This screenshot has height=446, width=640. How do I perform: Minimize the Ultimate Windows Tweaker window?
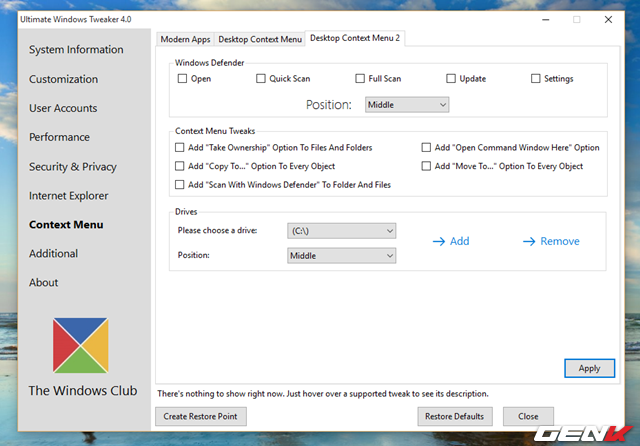click(545, 20)
